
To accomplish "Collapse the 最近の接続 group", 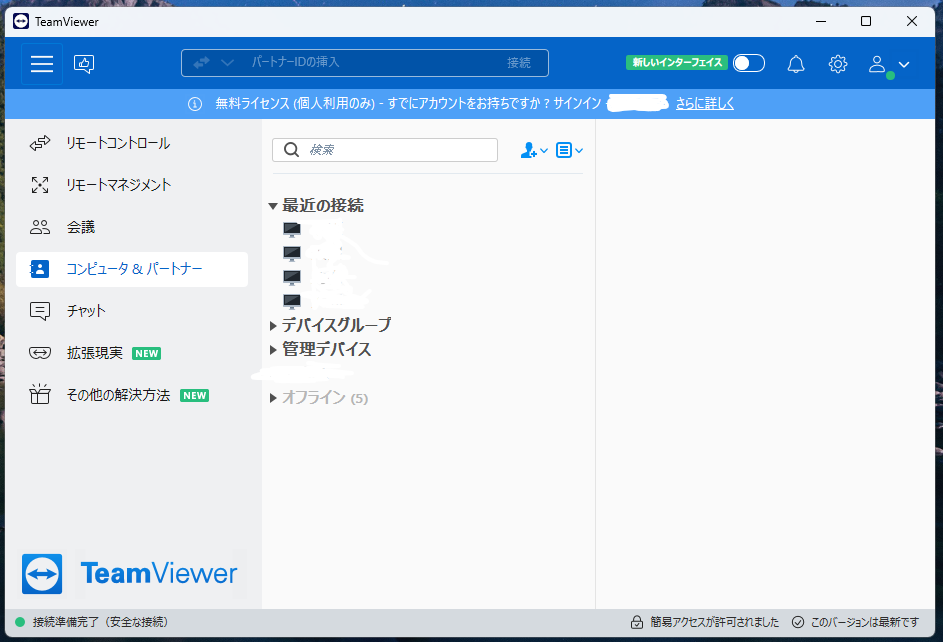I will coord(273,206).
